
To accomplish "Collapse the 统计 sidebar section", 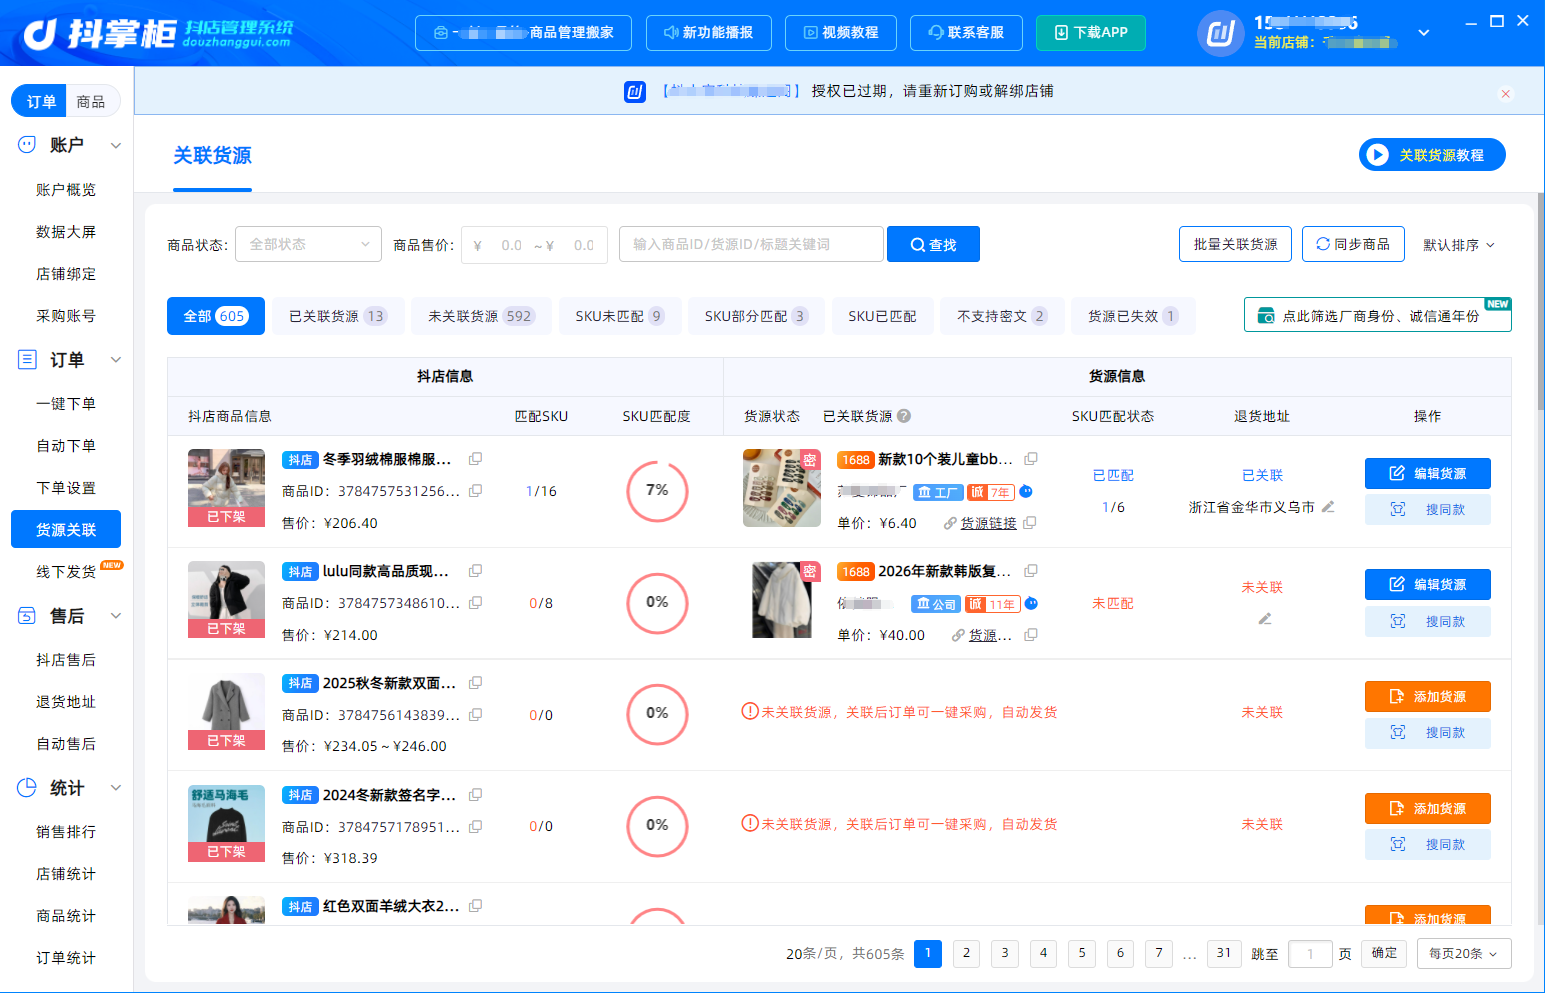I will (116, 787).
